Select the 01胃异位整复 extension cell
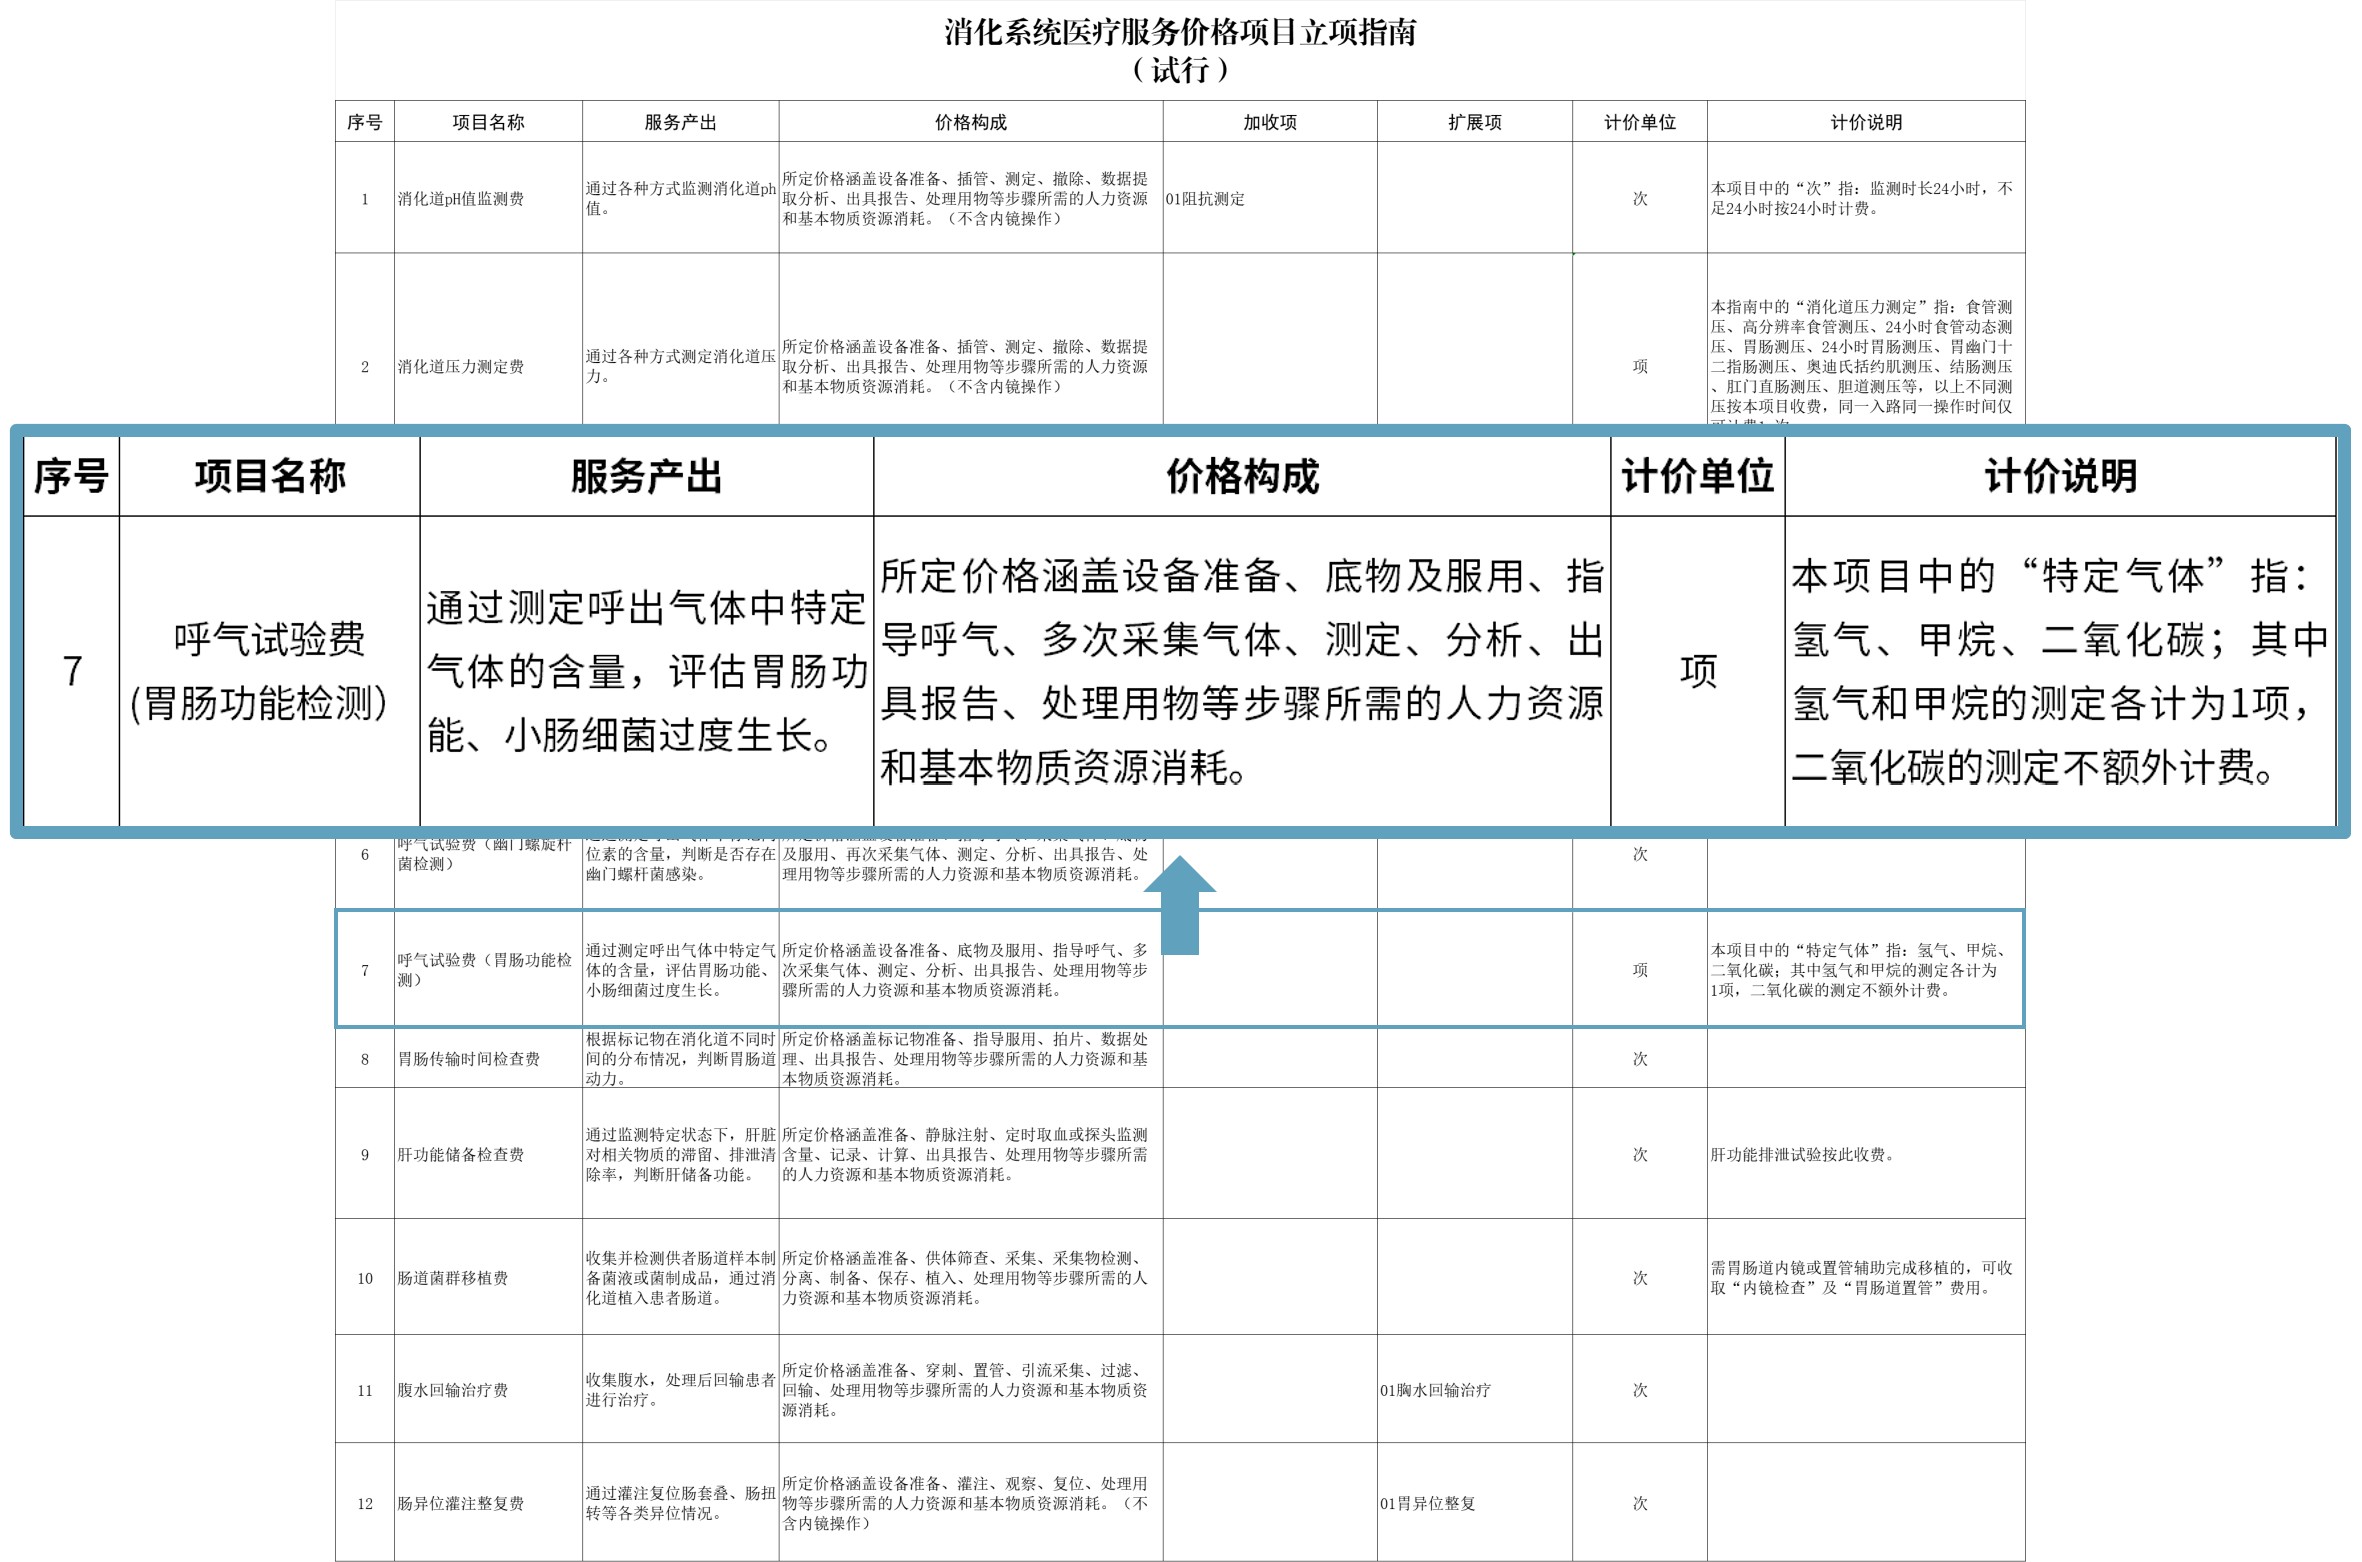 [x=1427, y=1503]
